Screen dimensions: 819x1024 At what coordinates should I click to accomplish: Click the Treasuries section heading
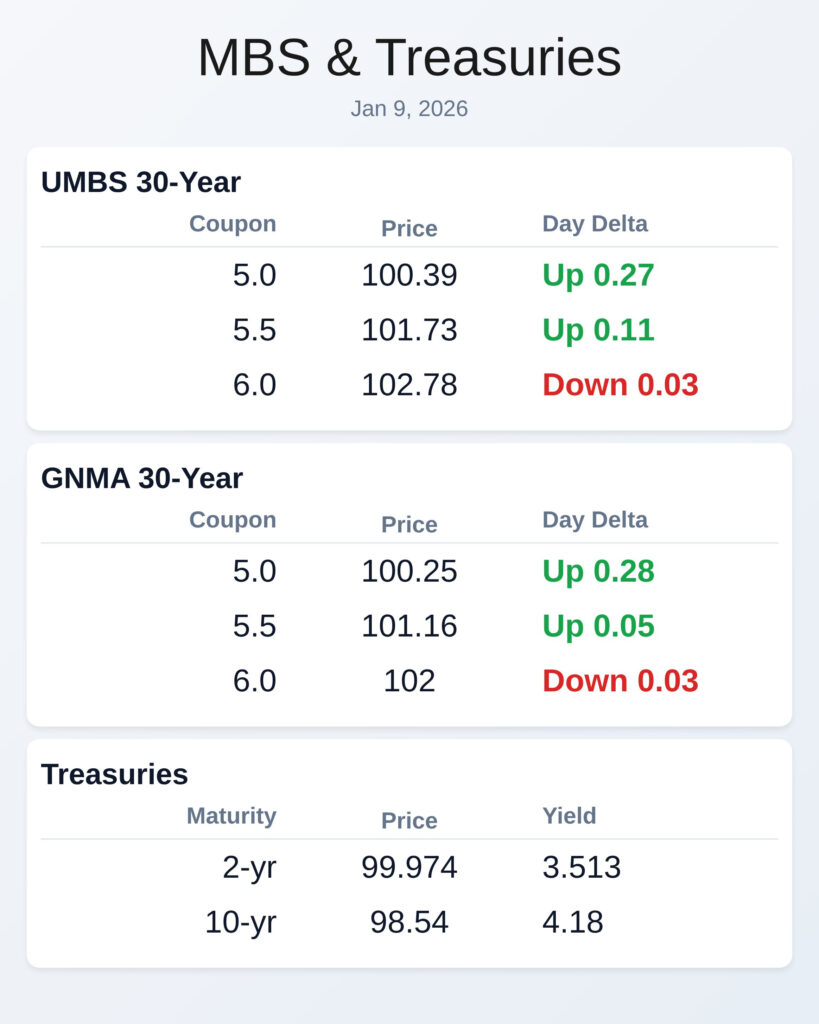click(x=114, y=774)
